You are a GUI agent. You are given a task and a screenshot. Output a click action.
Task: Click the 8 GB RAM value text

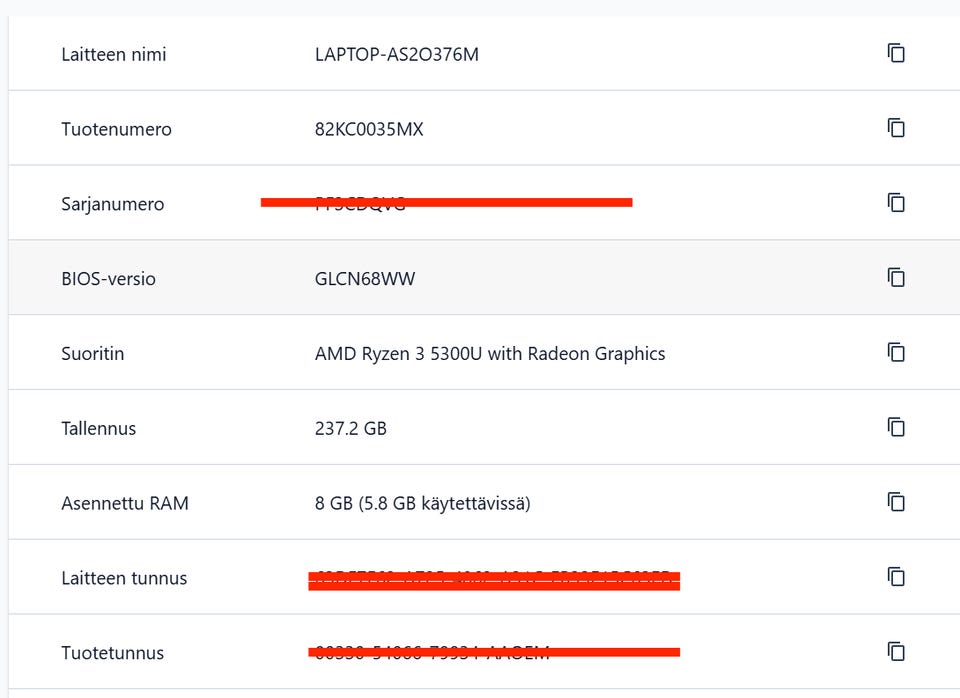pos(422,503)
